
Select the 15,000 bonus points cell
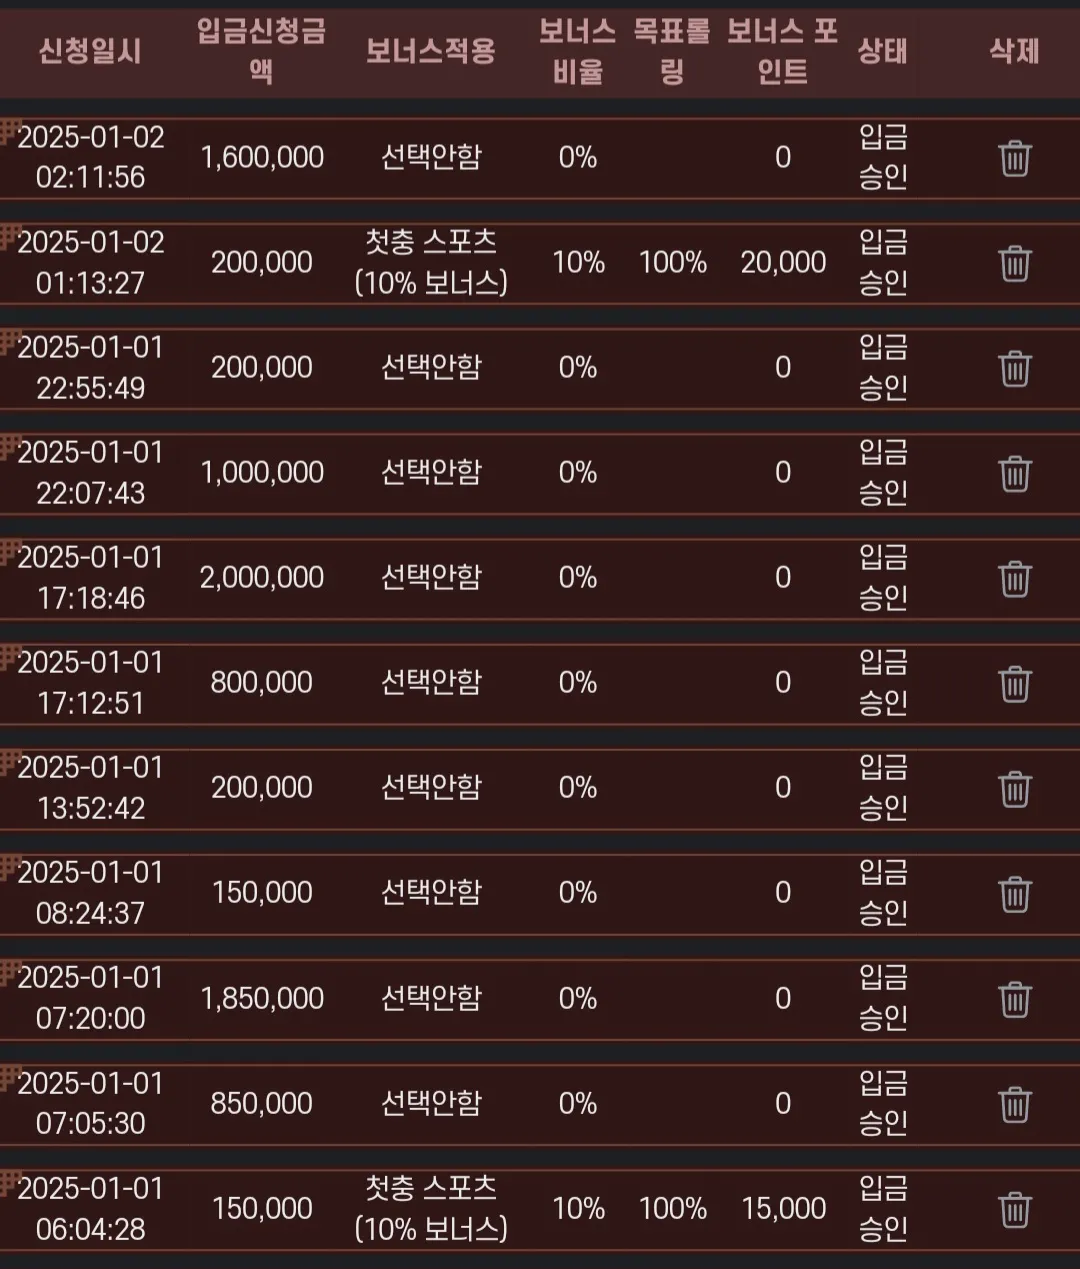tap(783, 1208)
